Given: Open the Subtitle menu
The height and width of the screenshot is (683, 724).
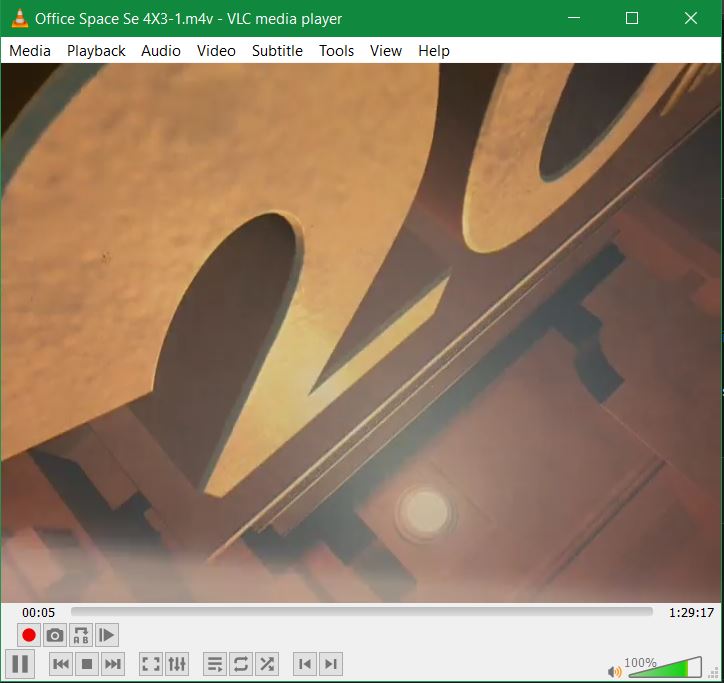Looking at the screenshot, I should click(x=277, y=50).
